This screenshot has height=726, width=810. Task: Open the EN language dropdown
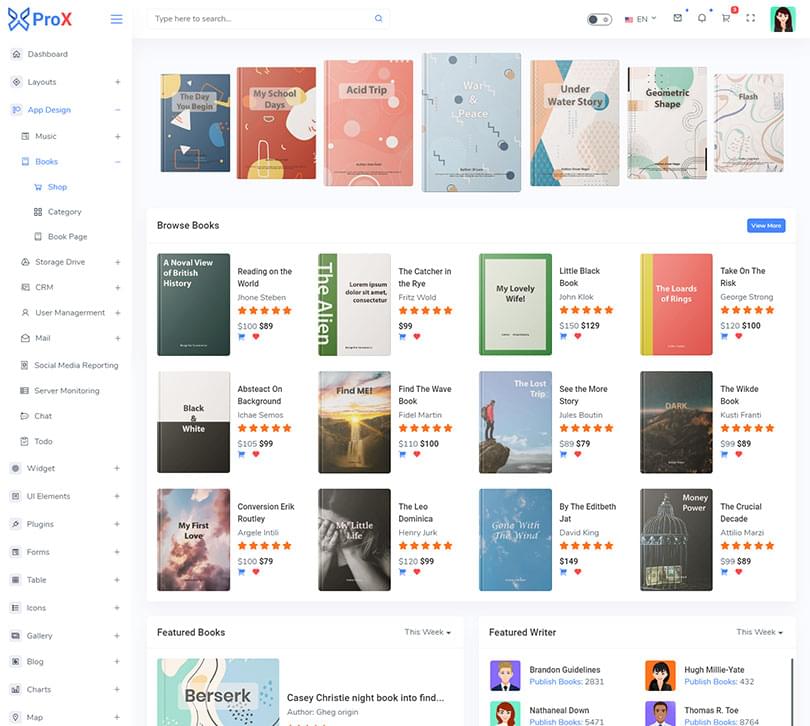[x=641, y=19]
